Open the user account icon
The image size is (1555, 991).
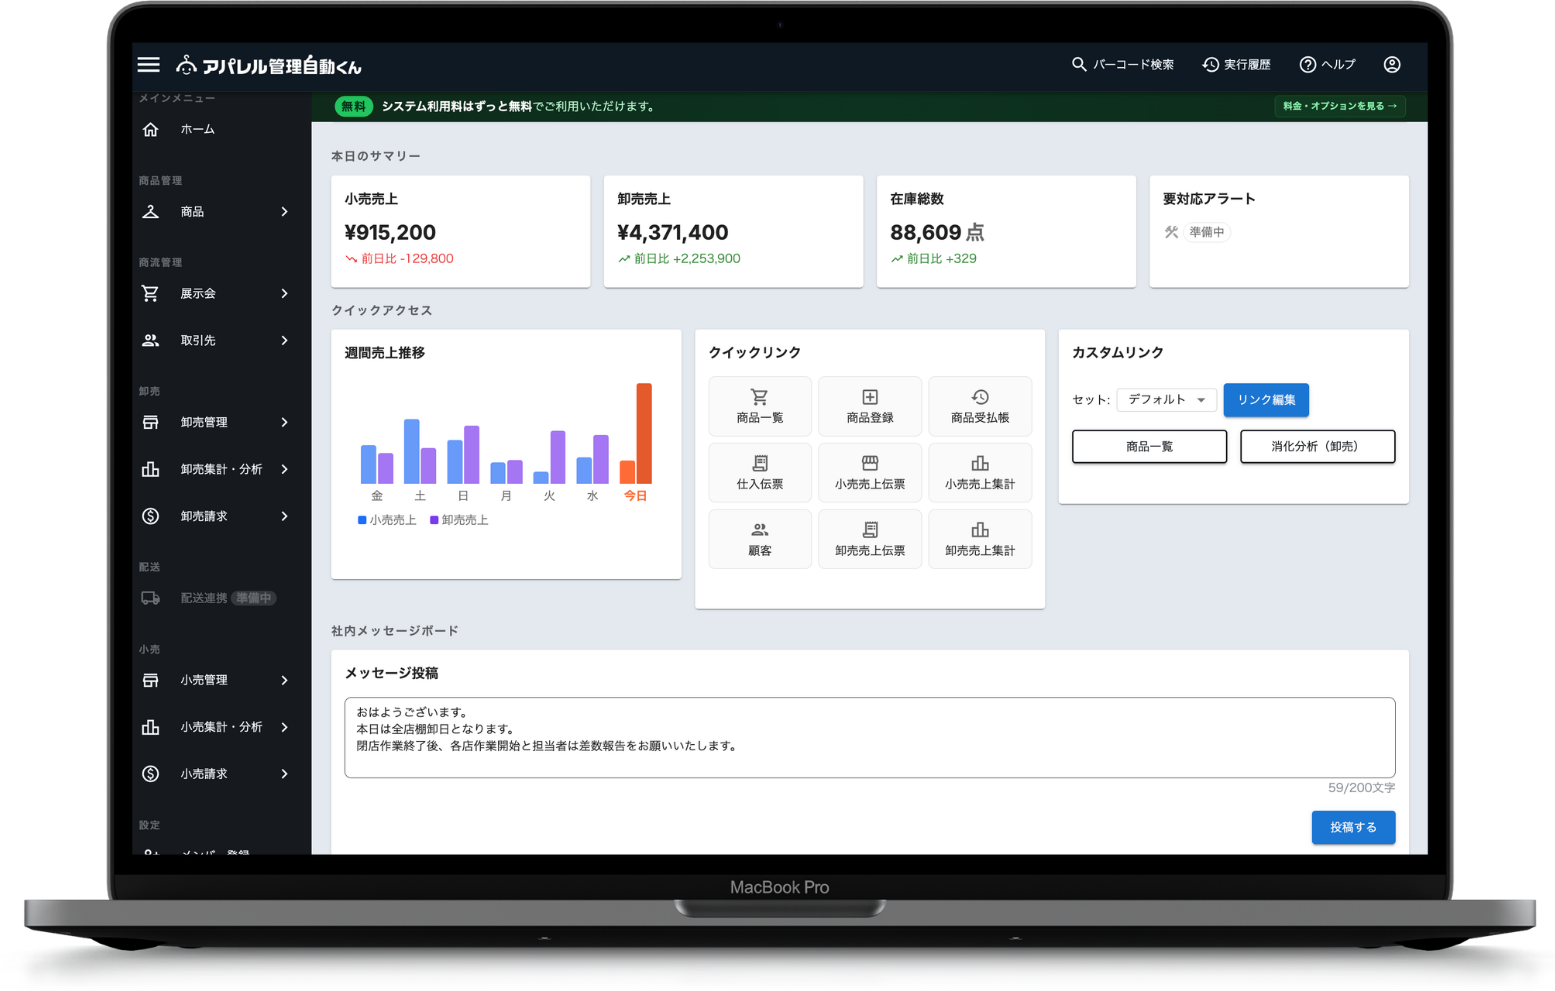1392,65
